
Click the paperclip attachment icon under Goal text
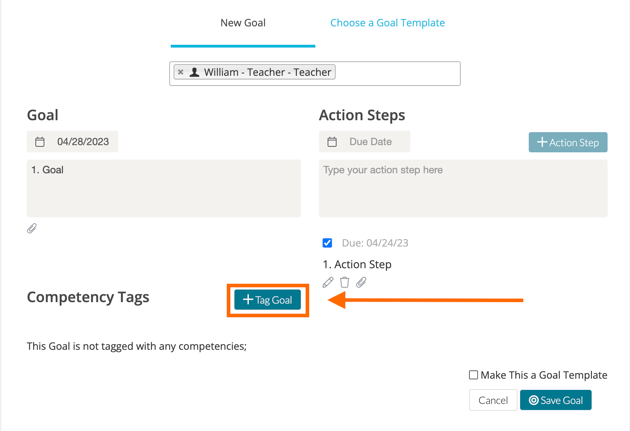(32, 229)
